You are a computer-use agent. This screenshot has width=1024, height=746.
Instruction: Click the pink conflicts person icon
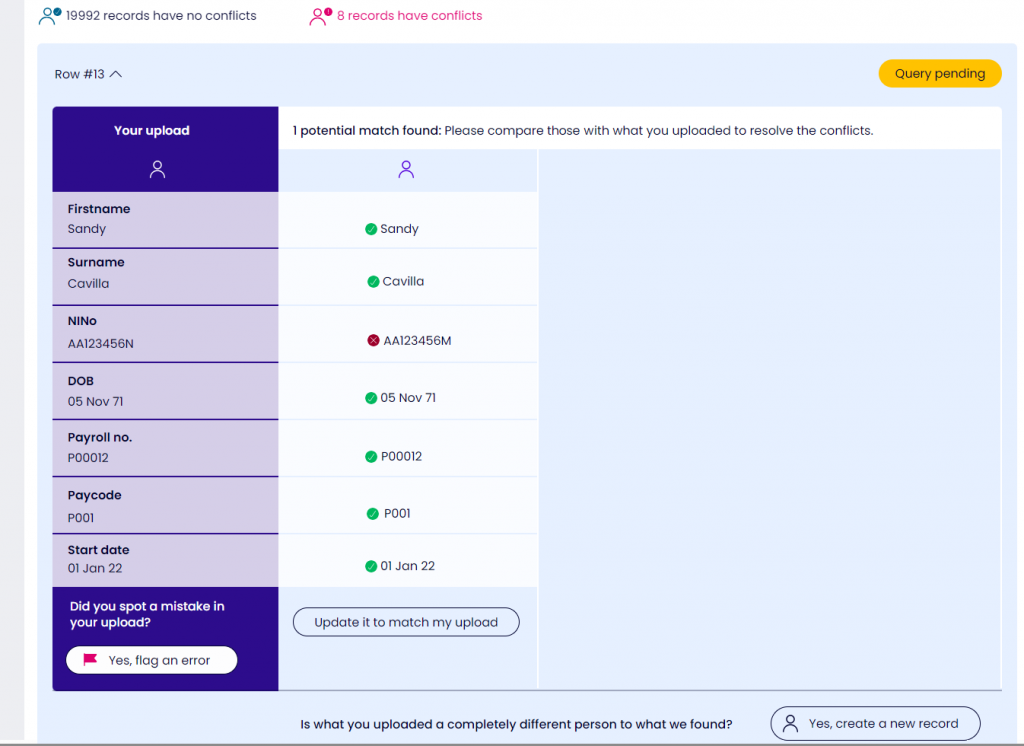tap(320, 16)
